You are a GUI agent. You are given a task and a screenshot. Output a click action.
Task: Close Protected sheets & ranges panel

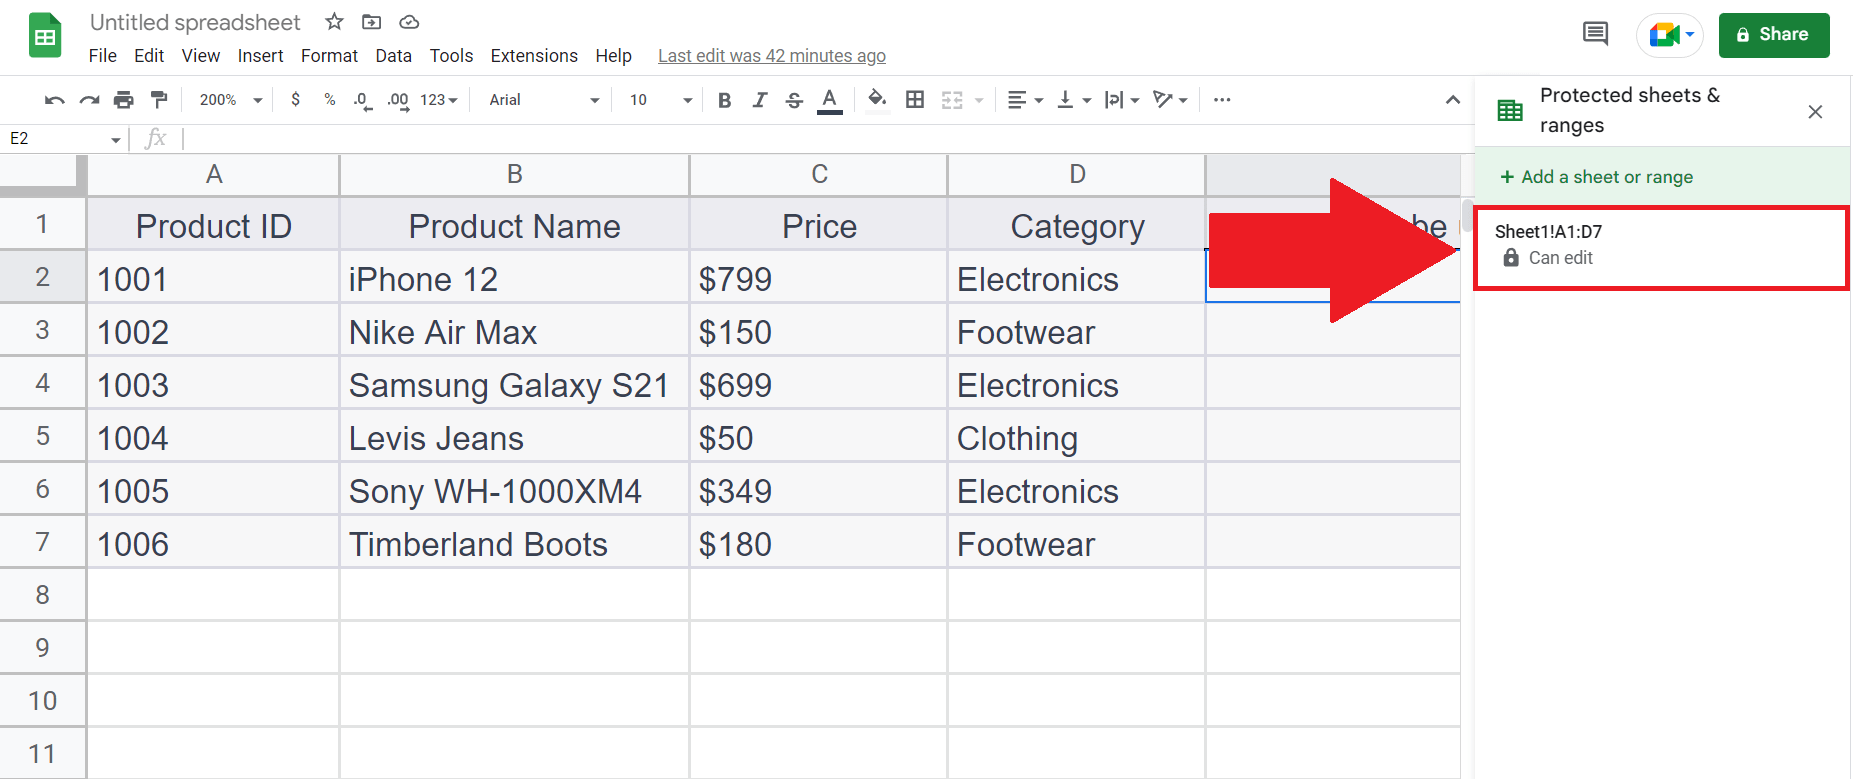(x=1815, y=112)
